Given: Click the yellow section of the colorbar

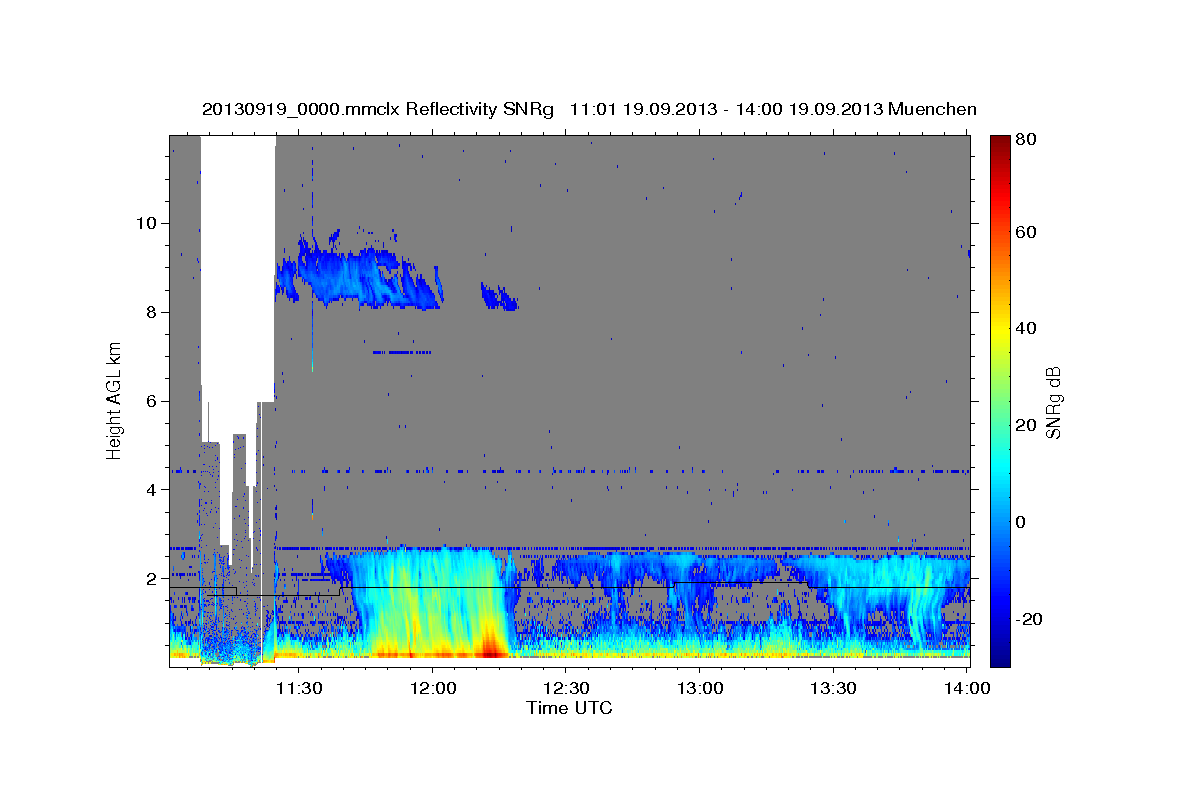Looking at the screenshot, I should pos(1000,330).
